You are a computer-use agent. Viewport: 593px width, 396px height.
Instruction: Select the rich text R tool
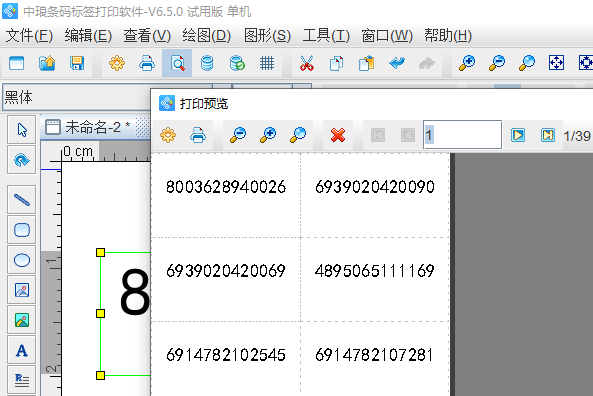(22, 380)
